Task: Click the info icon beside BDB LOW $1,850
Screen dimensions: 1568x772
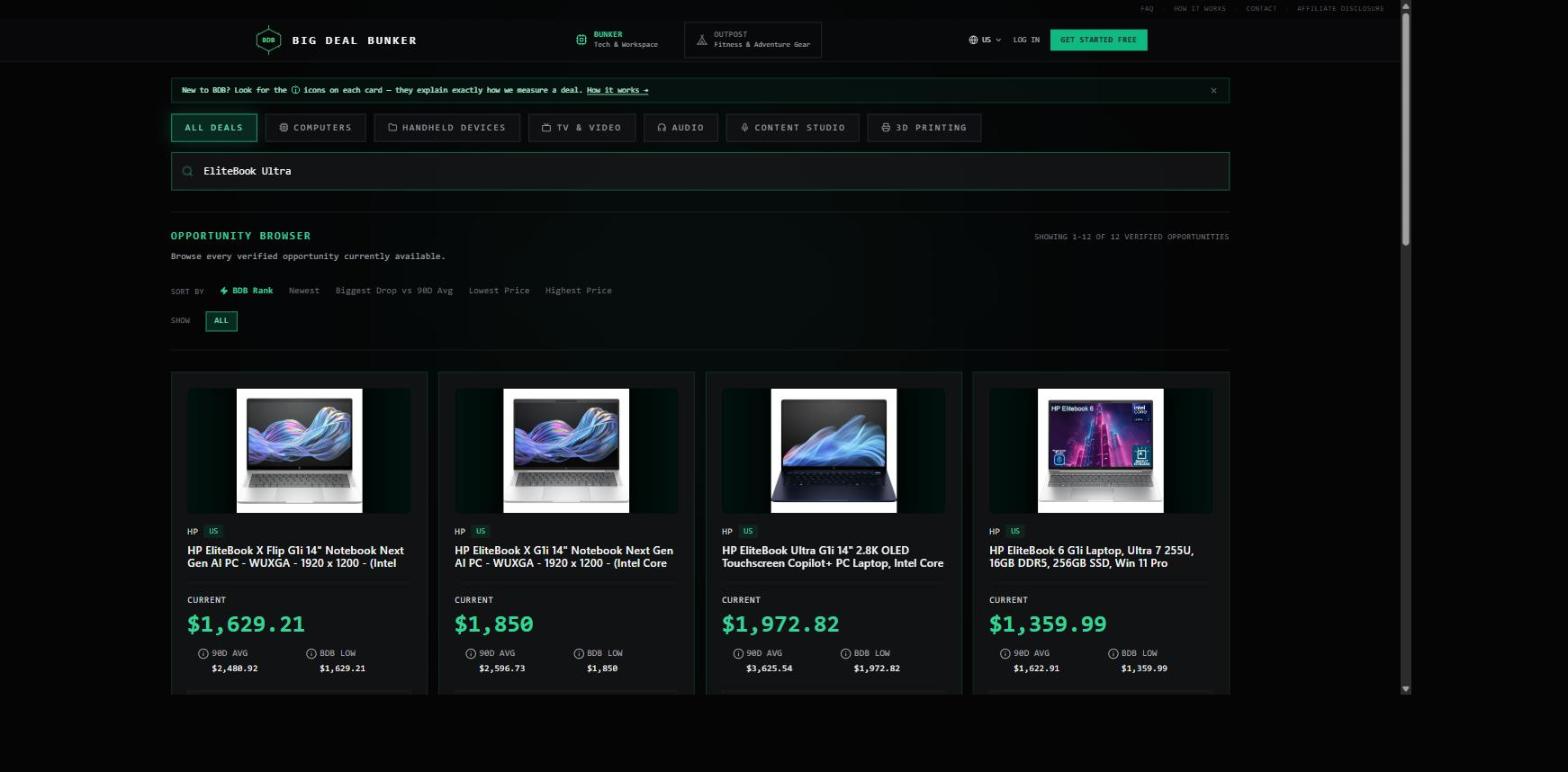Action: tap(578, 653)
